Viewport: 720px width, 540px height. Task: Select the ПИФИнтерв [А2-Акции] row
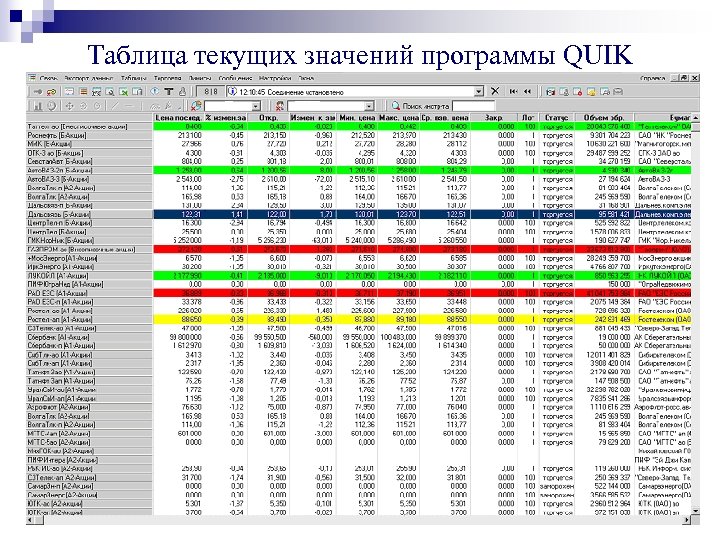click(359, 460)
